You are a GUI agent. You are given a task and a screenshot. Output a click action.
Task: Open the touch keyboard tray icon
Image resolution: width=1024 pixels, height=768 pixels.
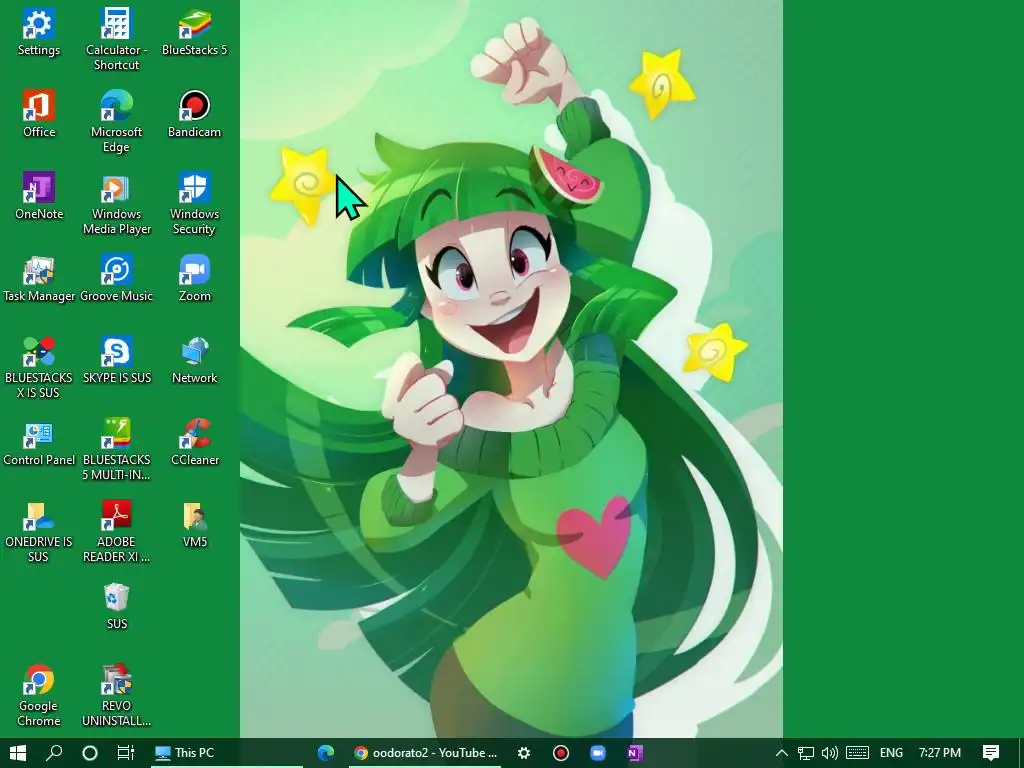857,753
